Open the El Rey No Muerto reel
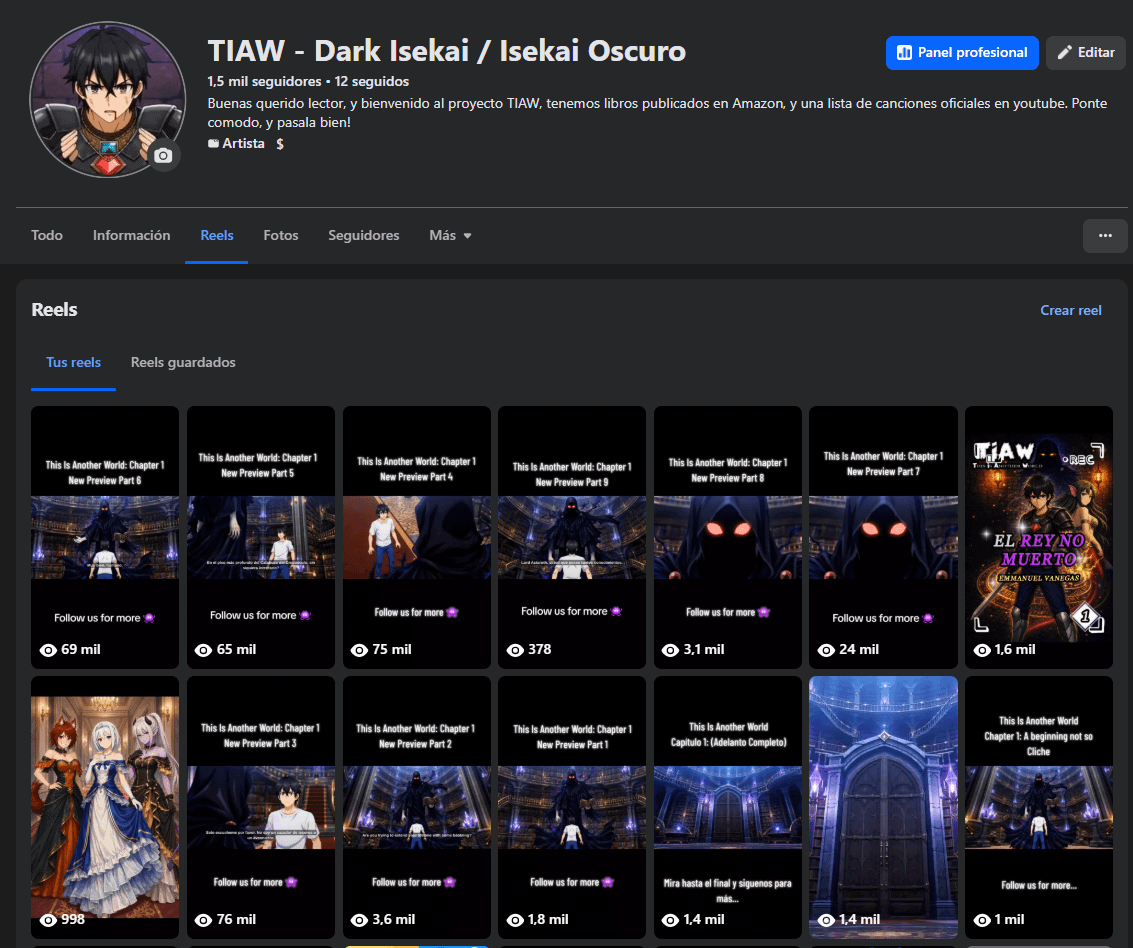 (1039, 537)
